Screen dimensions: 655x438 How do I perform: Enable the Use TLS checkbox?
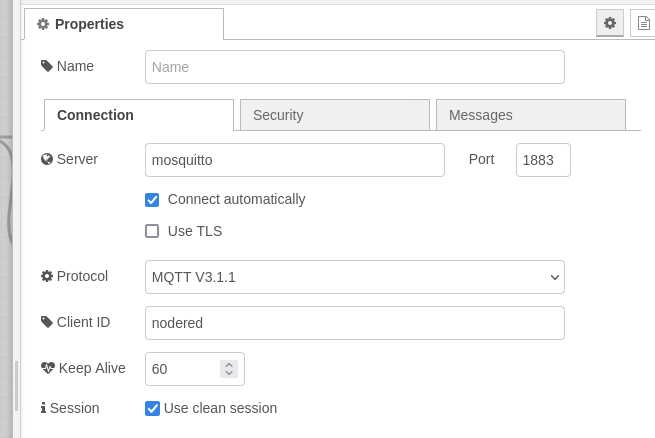(x=152, y=231)
